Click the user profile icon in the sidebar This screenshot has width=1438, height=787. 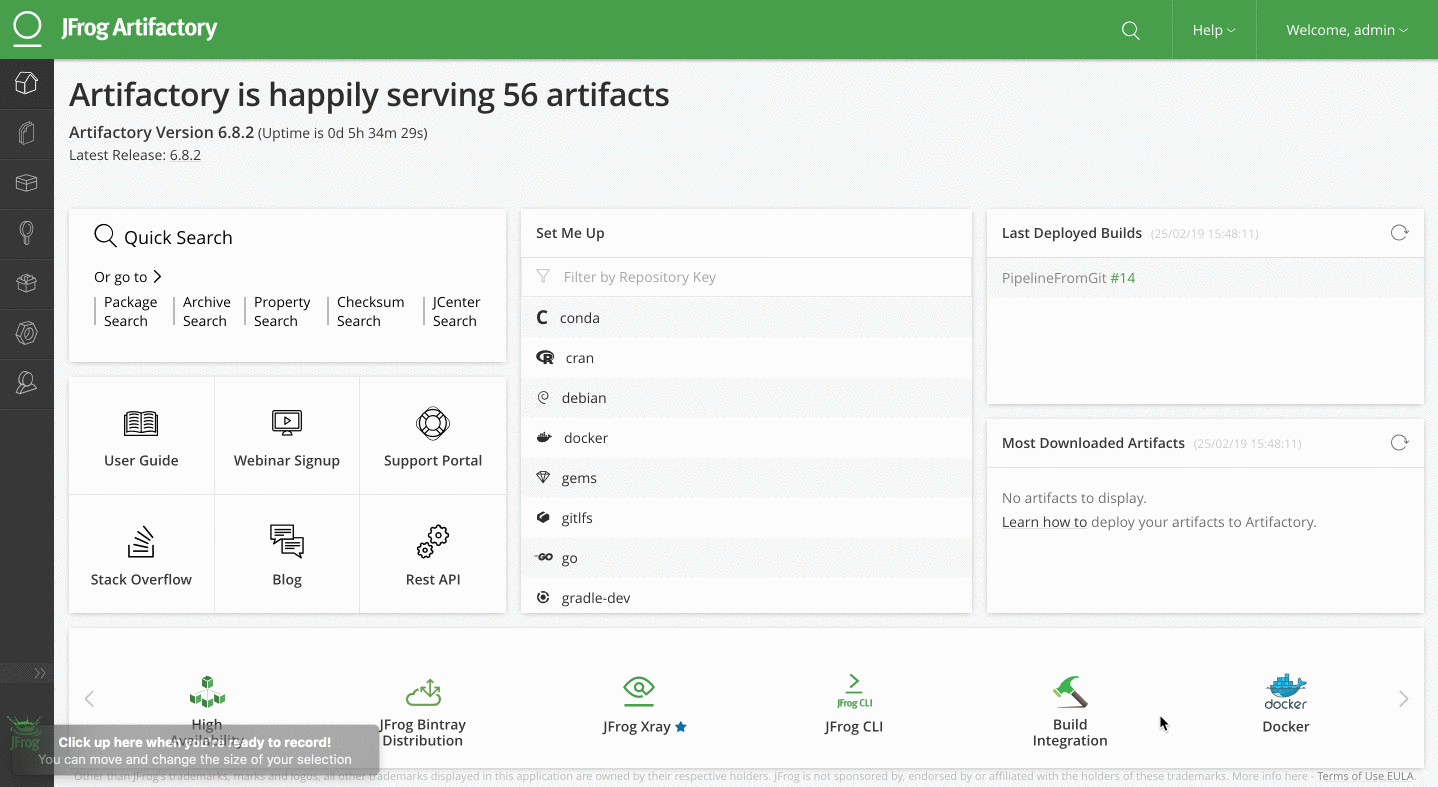click(x=27, y=383)
